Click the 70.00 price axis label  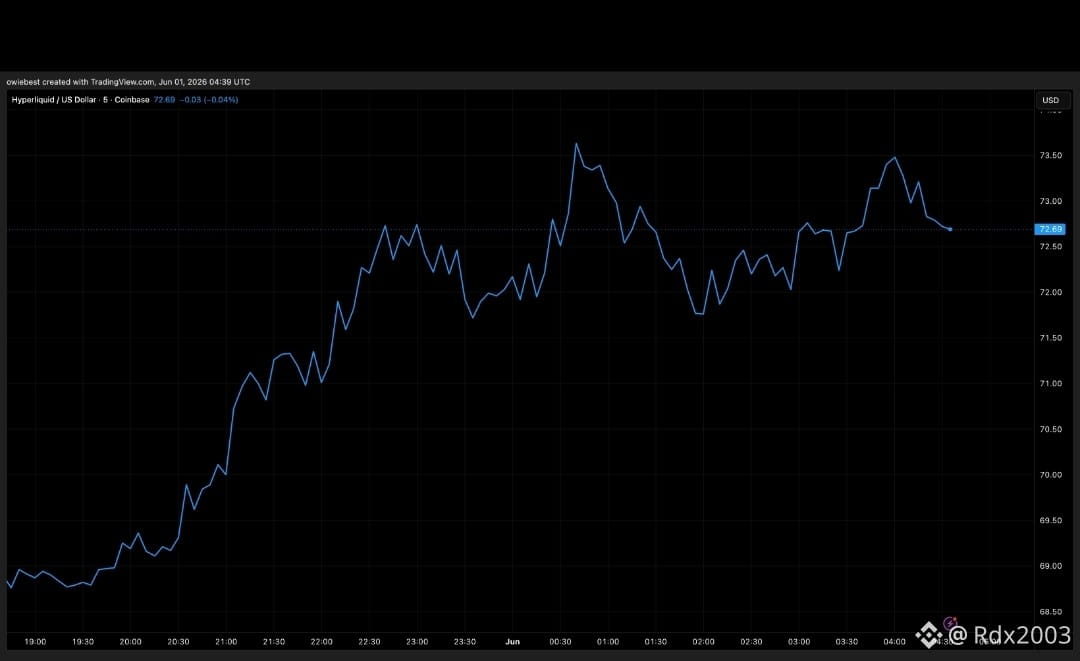[1050, 475]
